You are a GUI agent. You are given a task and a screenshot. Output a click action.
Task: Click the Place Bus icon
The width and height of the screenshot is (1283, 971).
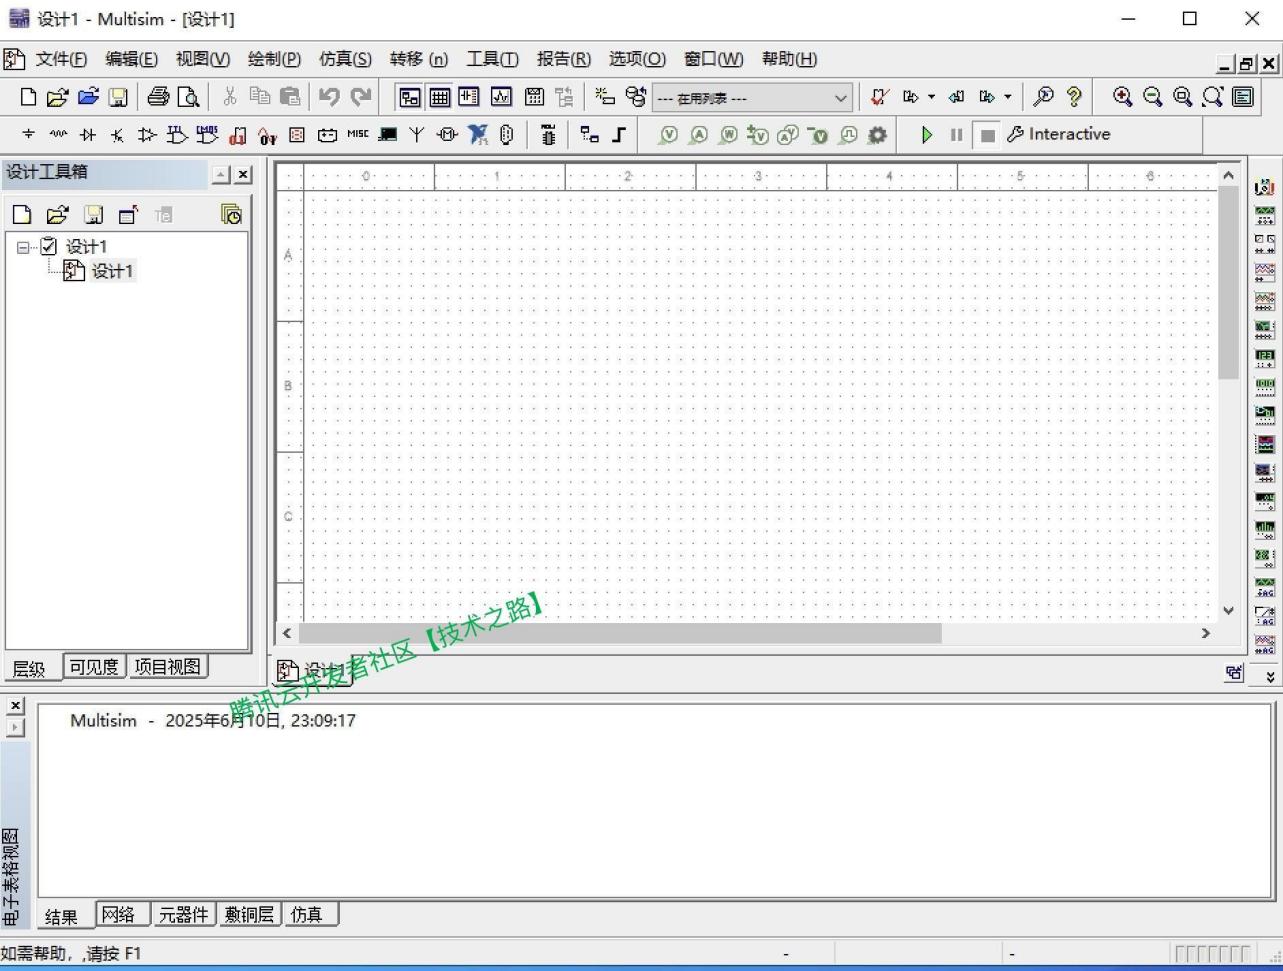click(619, 134)
